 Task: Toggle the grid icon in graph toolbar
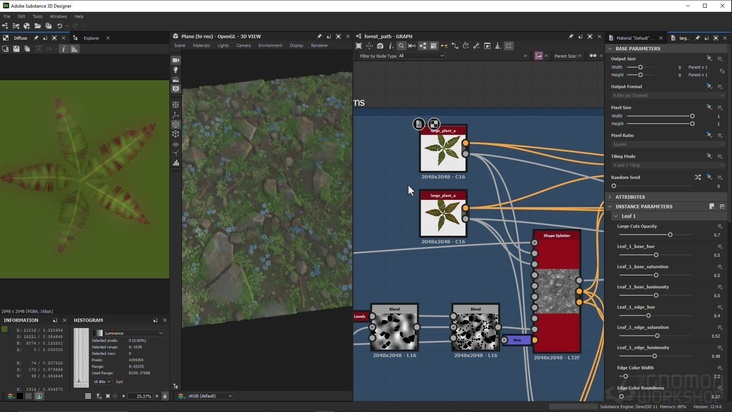point(509,46)
